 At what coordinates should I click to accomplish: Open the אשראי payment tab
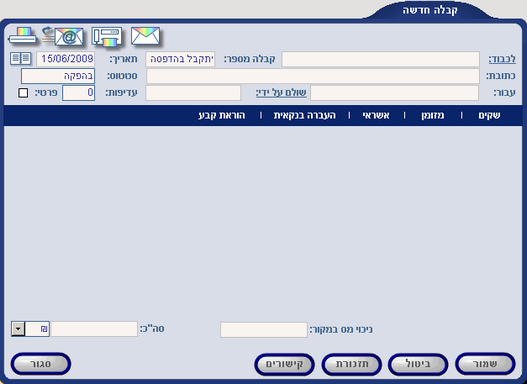coord(376,115)
